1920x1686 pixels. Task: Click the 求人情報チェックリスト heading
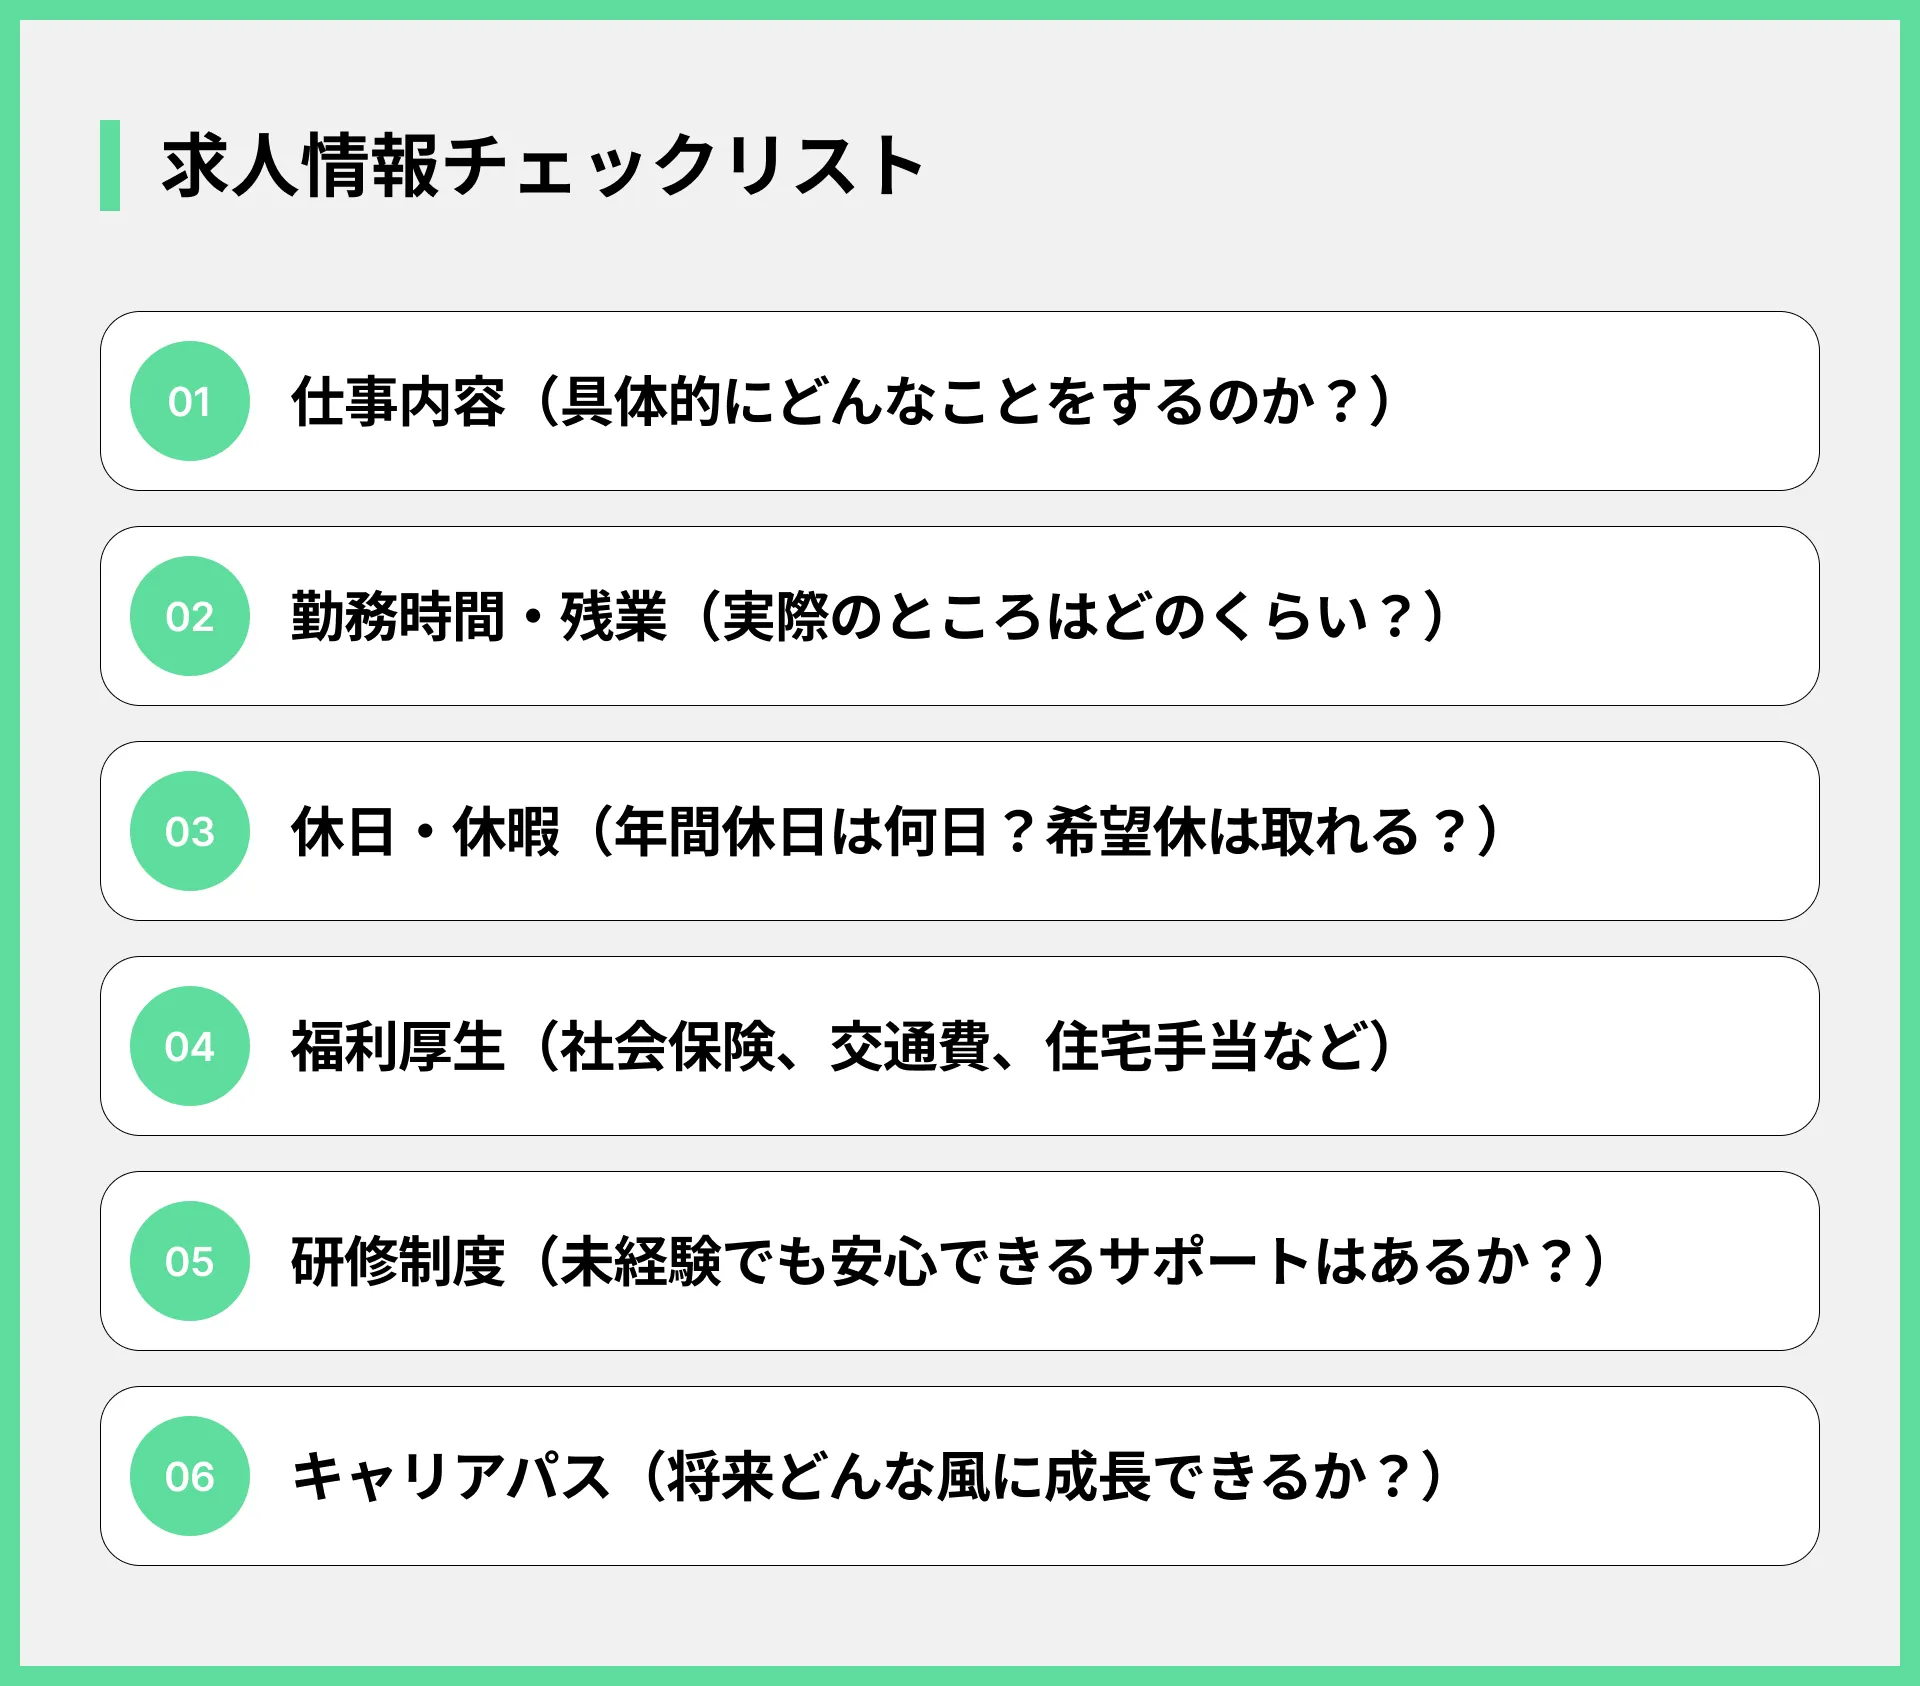(543, 165)
